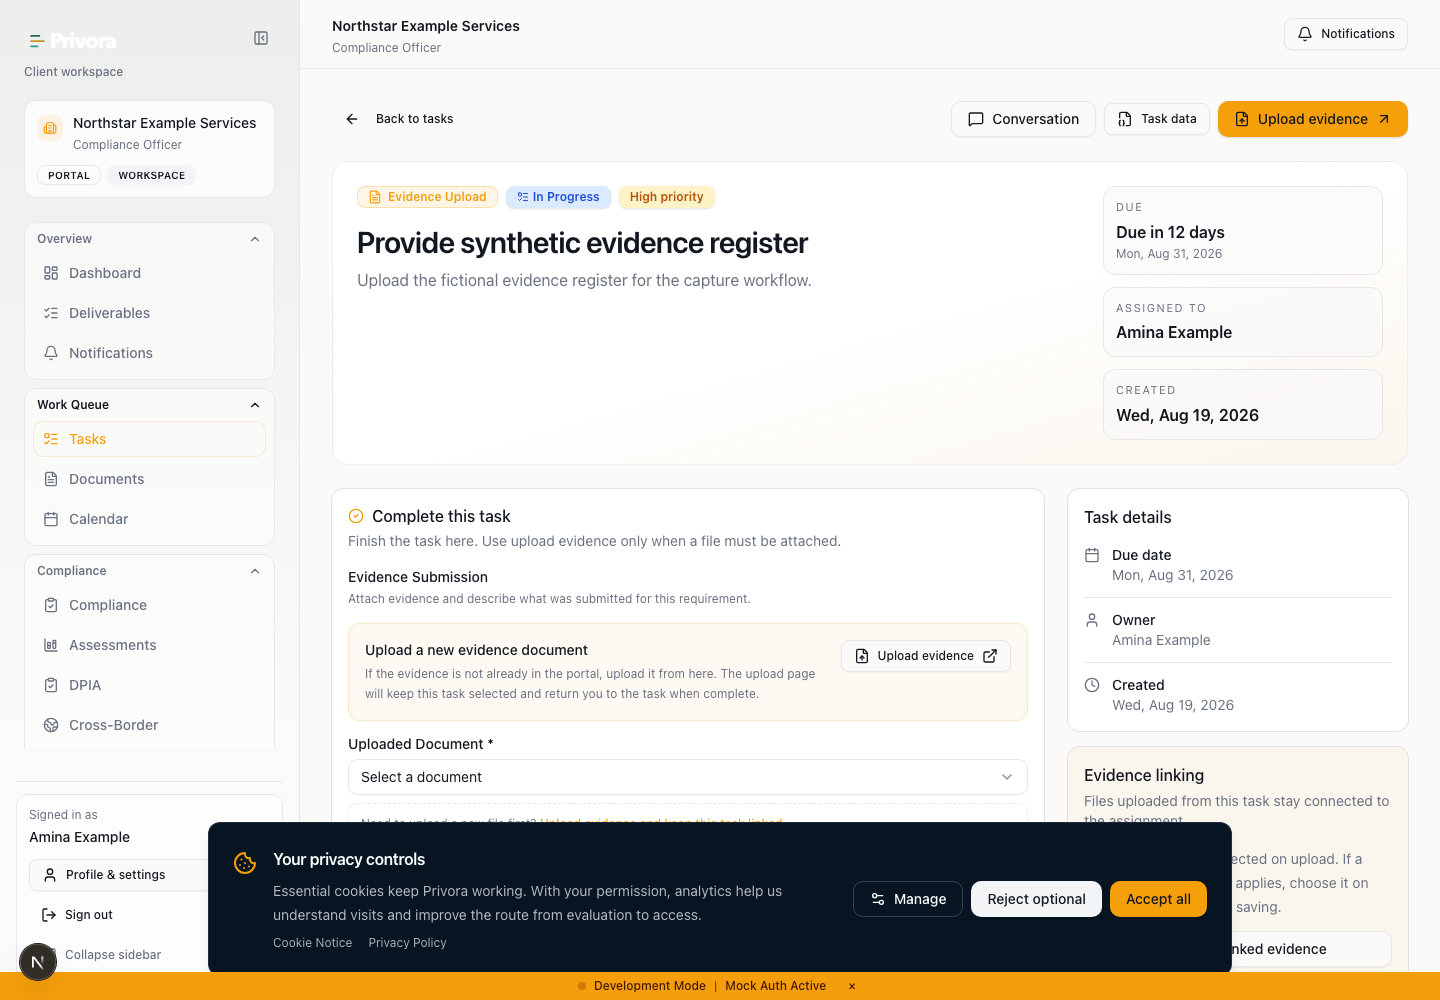1440x1000 pixels.
Task: Click Due in 12 days card
Action: [x=1243, y=230]
